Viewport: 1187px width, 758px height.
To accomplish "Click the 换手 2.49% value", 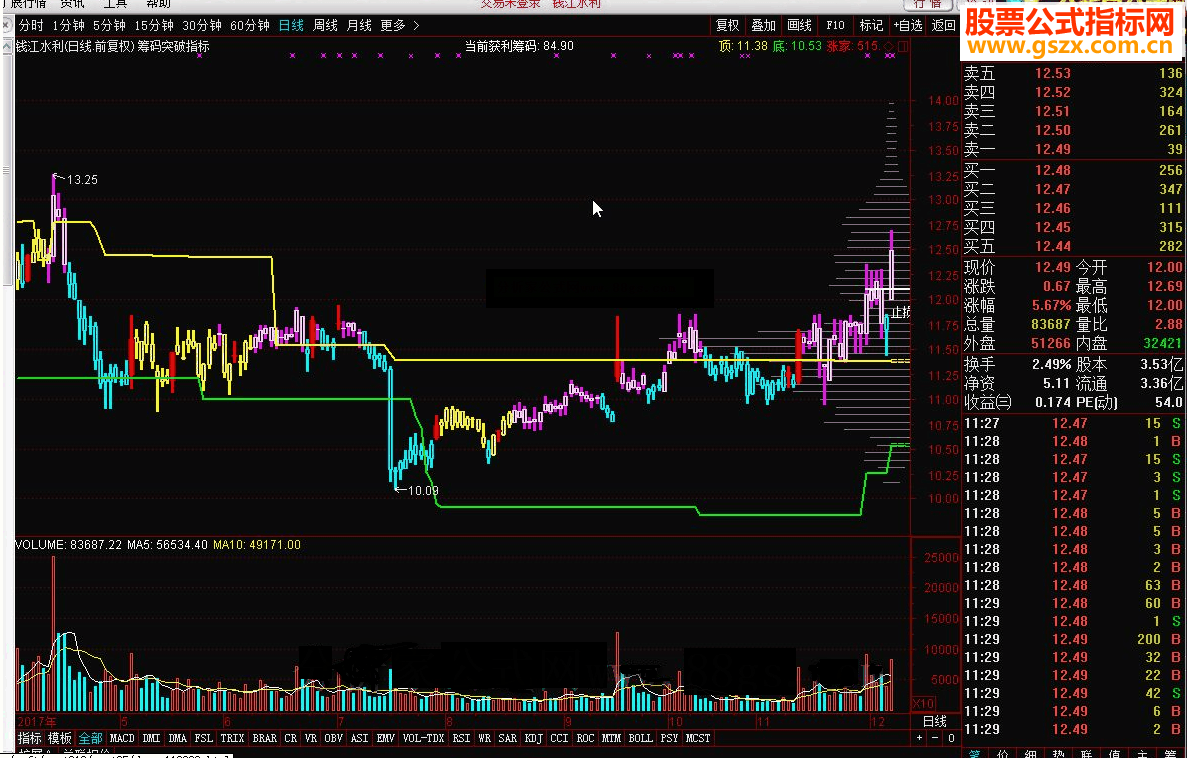I will click(1052, 364).
